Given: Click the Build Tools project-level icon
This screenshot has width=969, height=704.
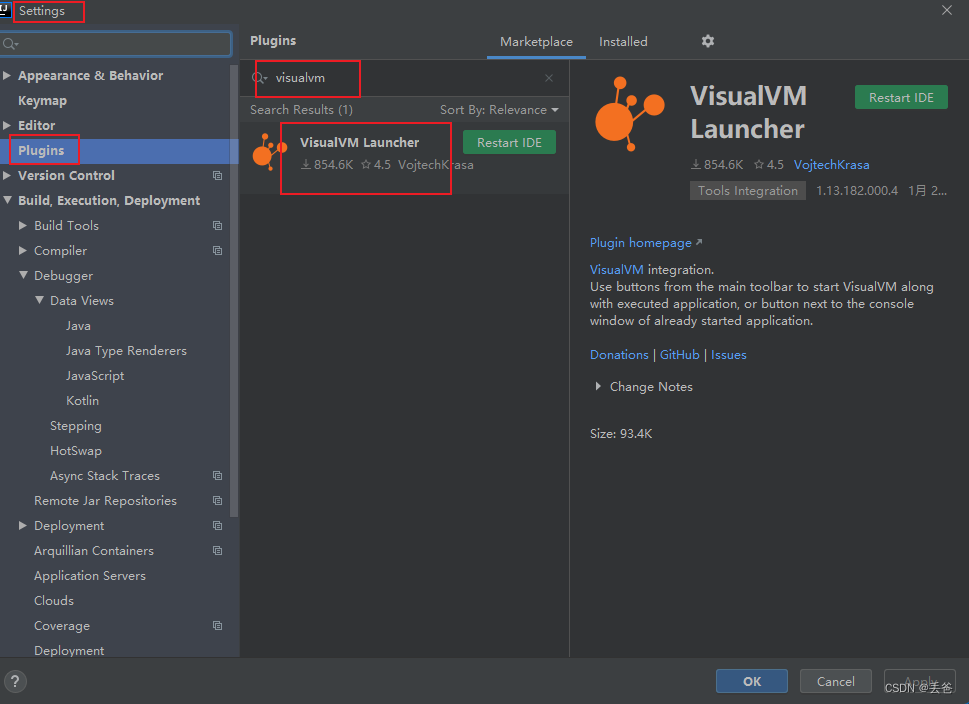Looking at the screenshot, I should (218, 226).
